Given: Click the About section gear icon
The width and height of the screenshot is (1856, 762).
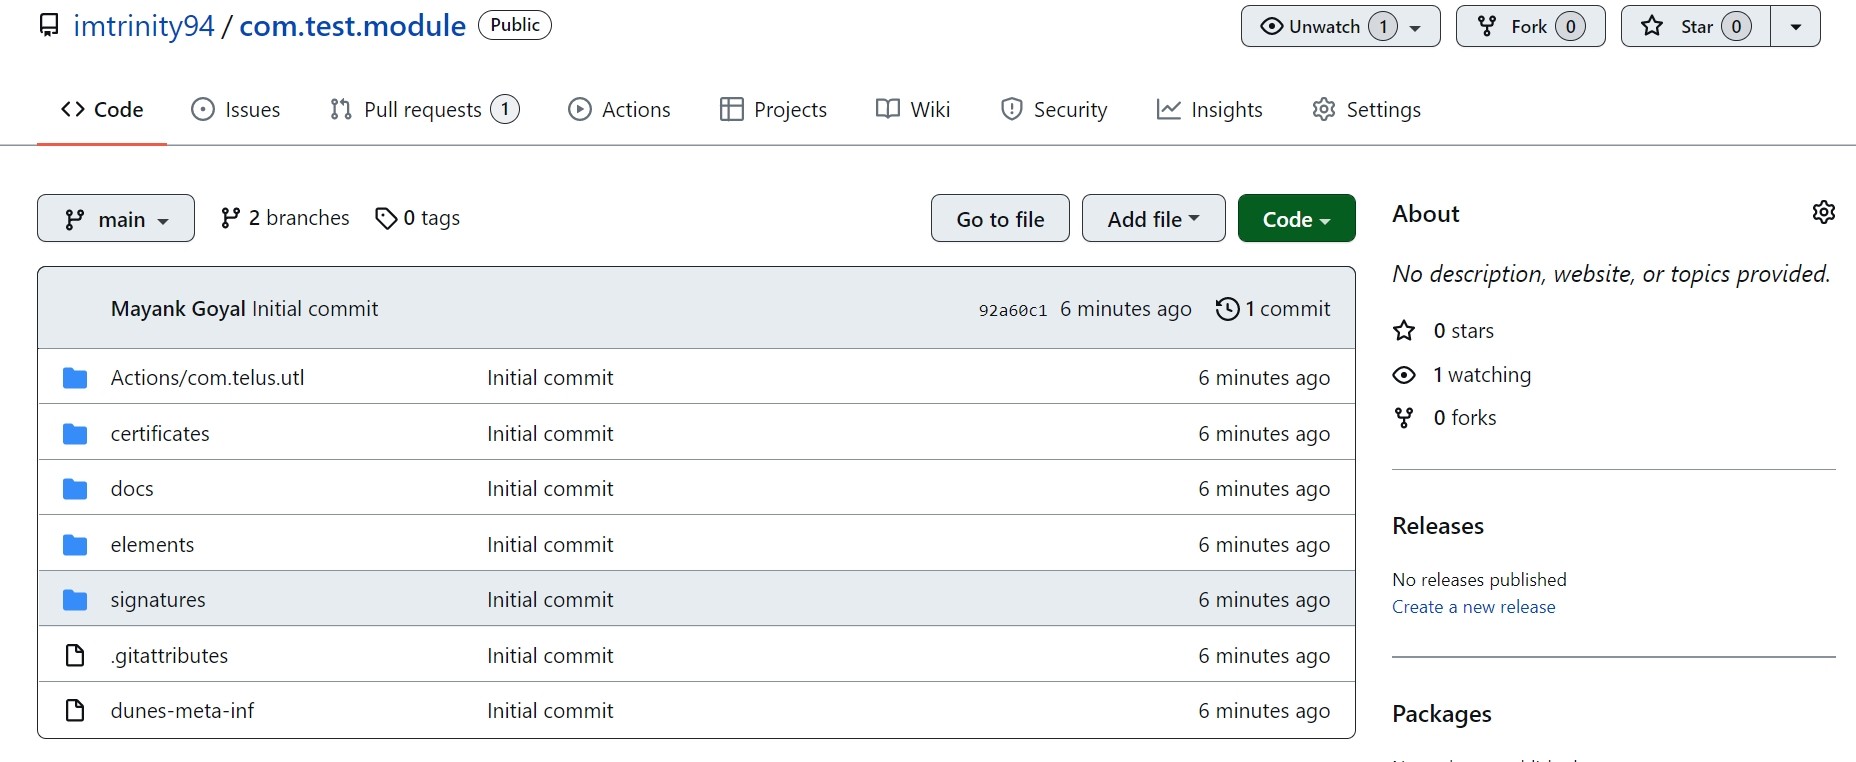Looking at the screenshot, I should (x=1823, y=212).
